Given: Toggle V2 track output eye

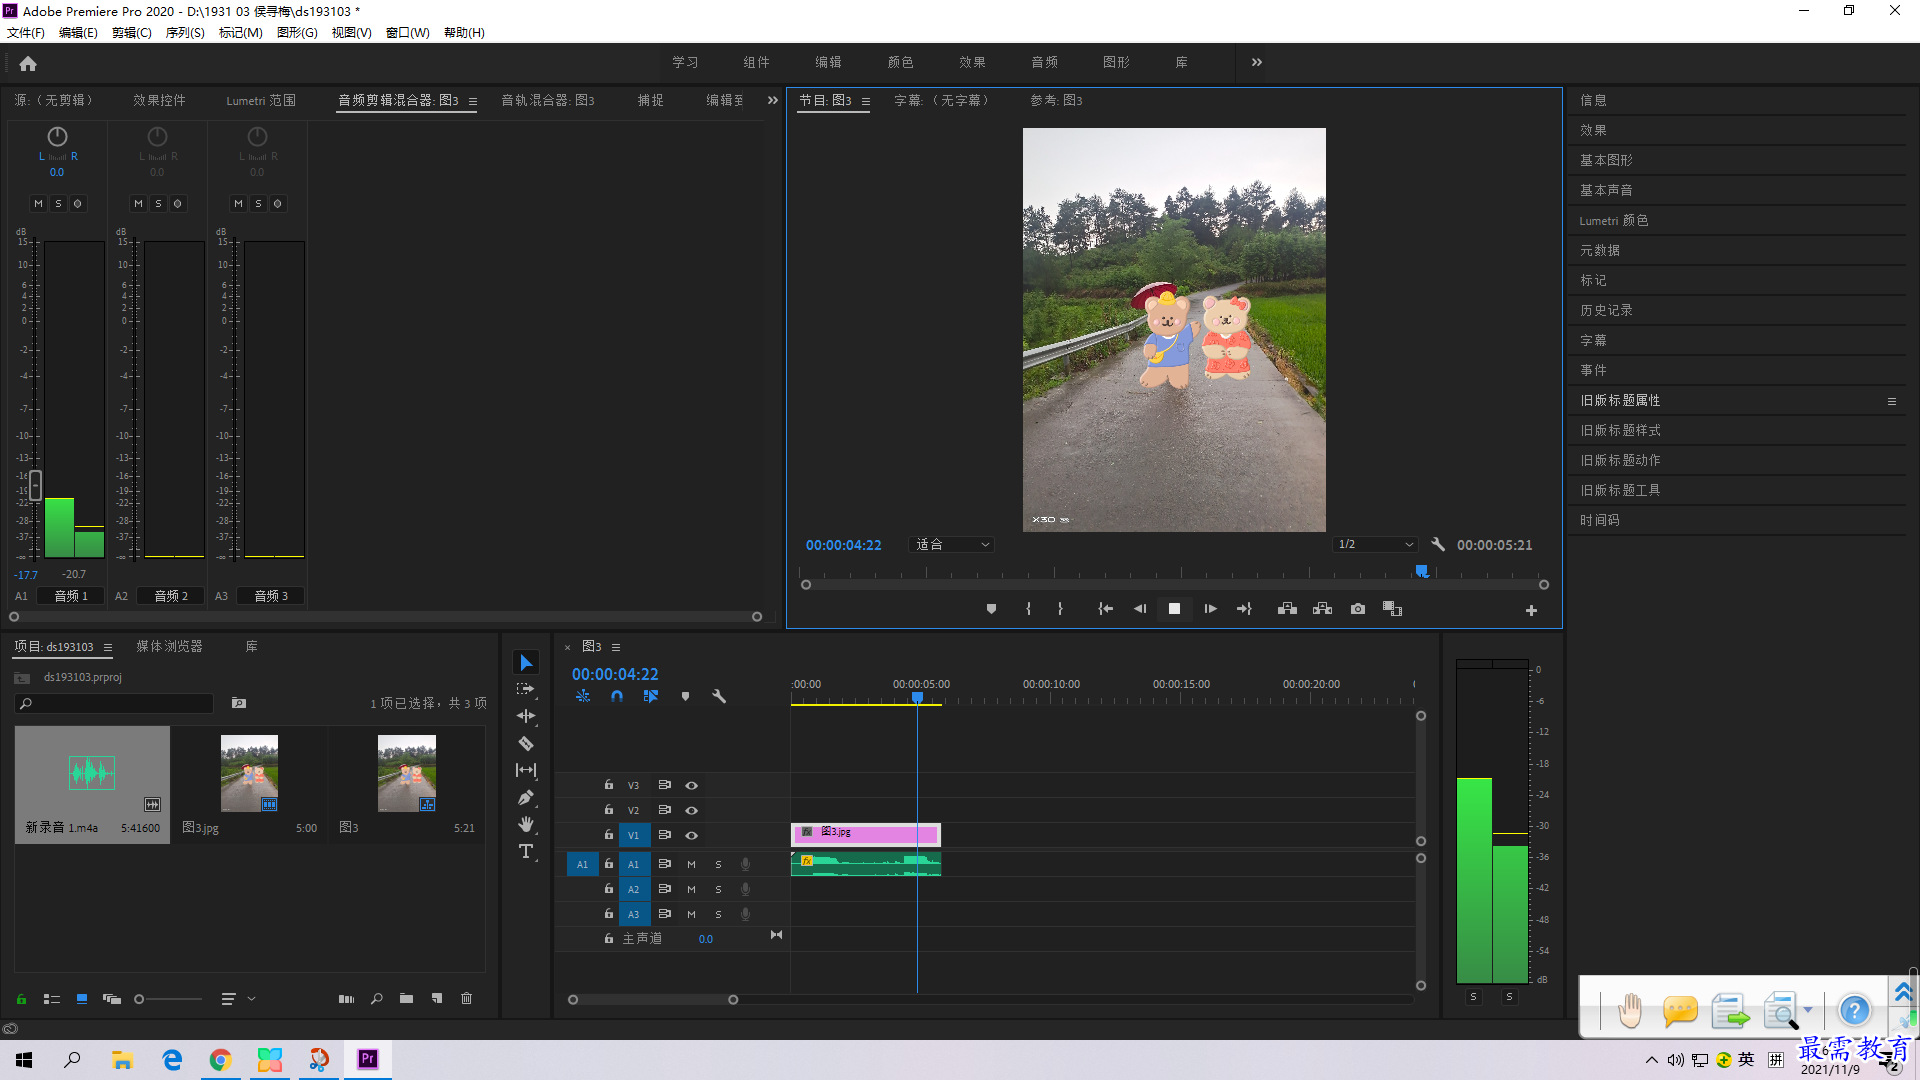Looking at the screenshot, I should tap(691, 811).
